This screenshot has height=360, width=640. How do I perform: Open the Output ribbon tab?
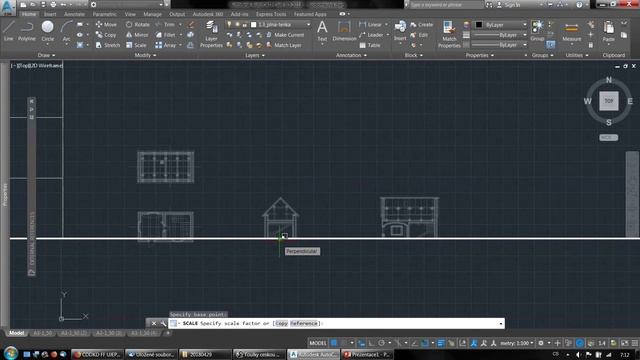coord(177,14)
